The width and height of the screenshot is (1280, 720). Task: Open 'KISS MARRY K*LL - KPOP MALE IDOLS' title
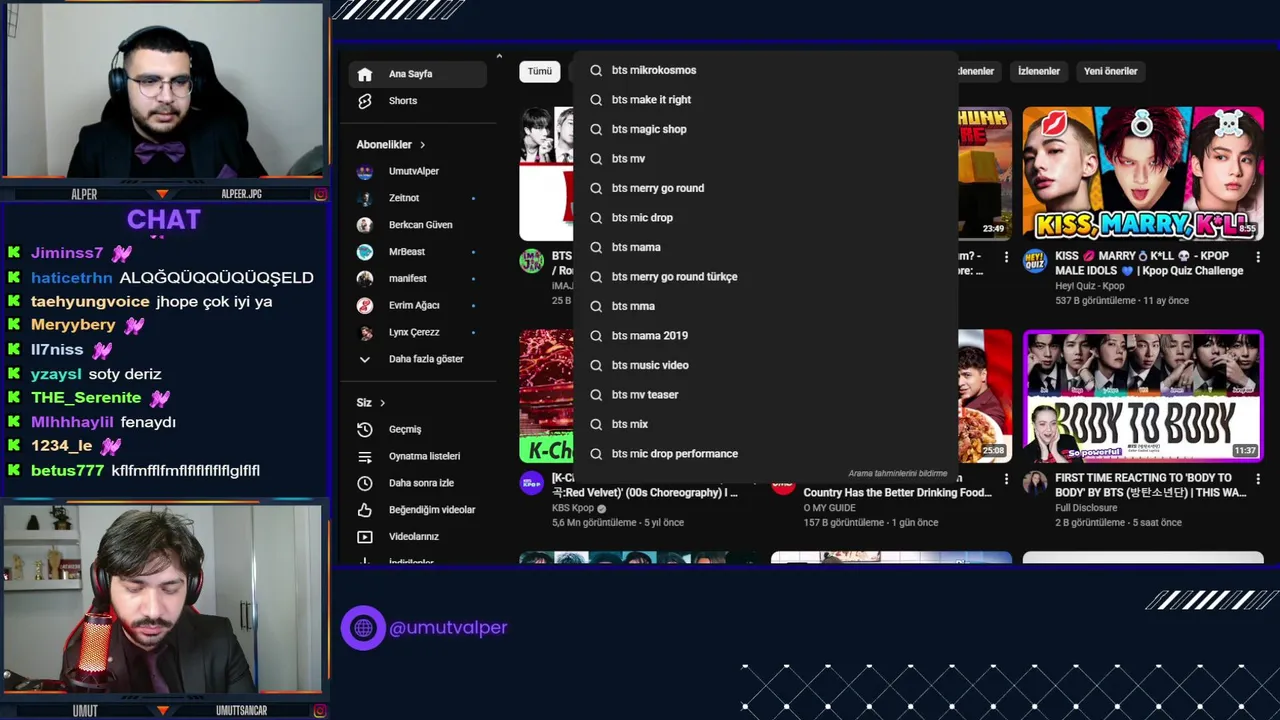(1149, 263)
